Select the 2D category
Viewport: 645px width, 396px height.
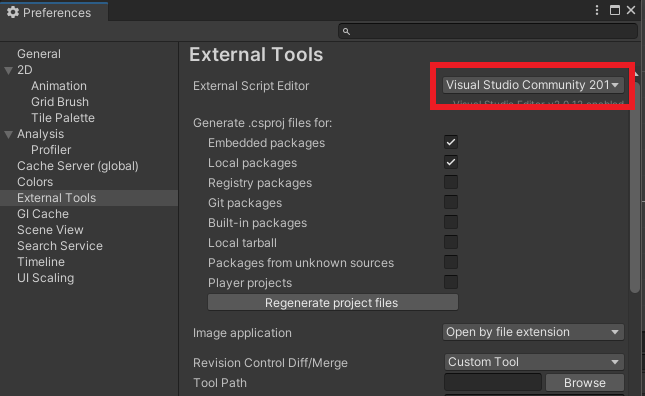[x=25, y=70]
